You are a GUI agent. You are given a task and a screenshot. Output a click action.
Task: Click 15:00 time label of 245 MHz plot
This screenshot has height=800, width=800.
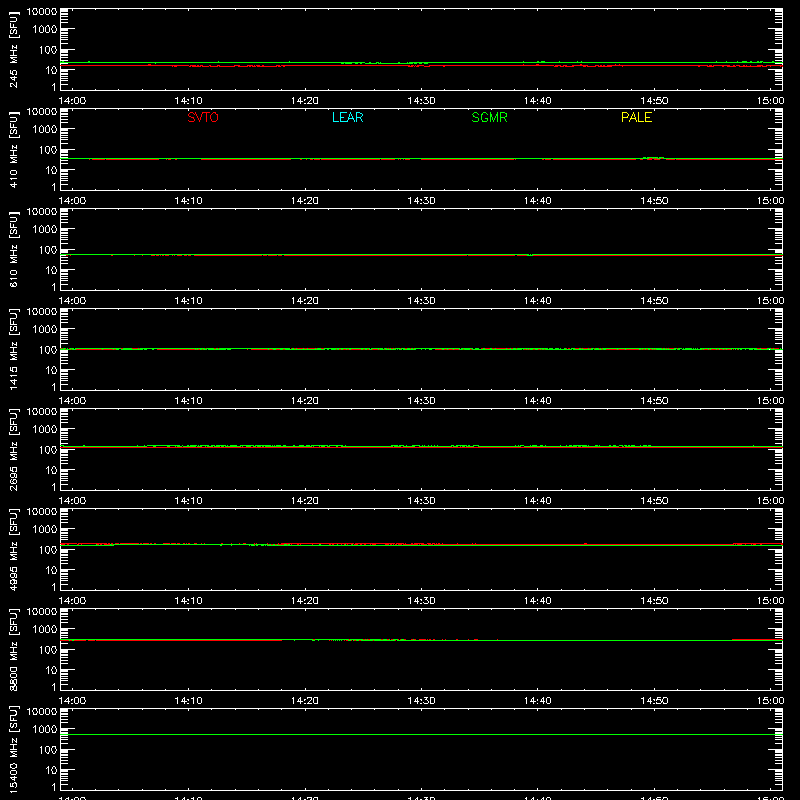(x=770, y=101)
